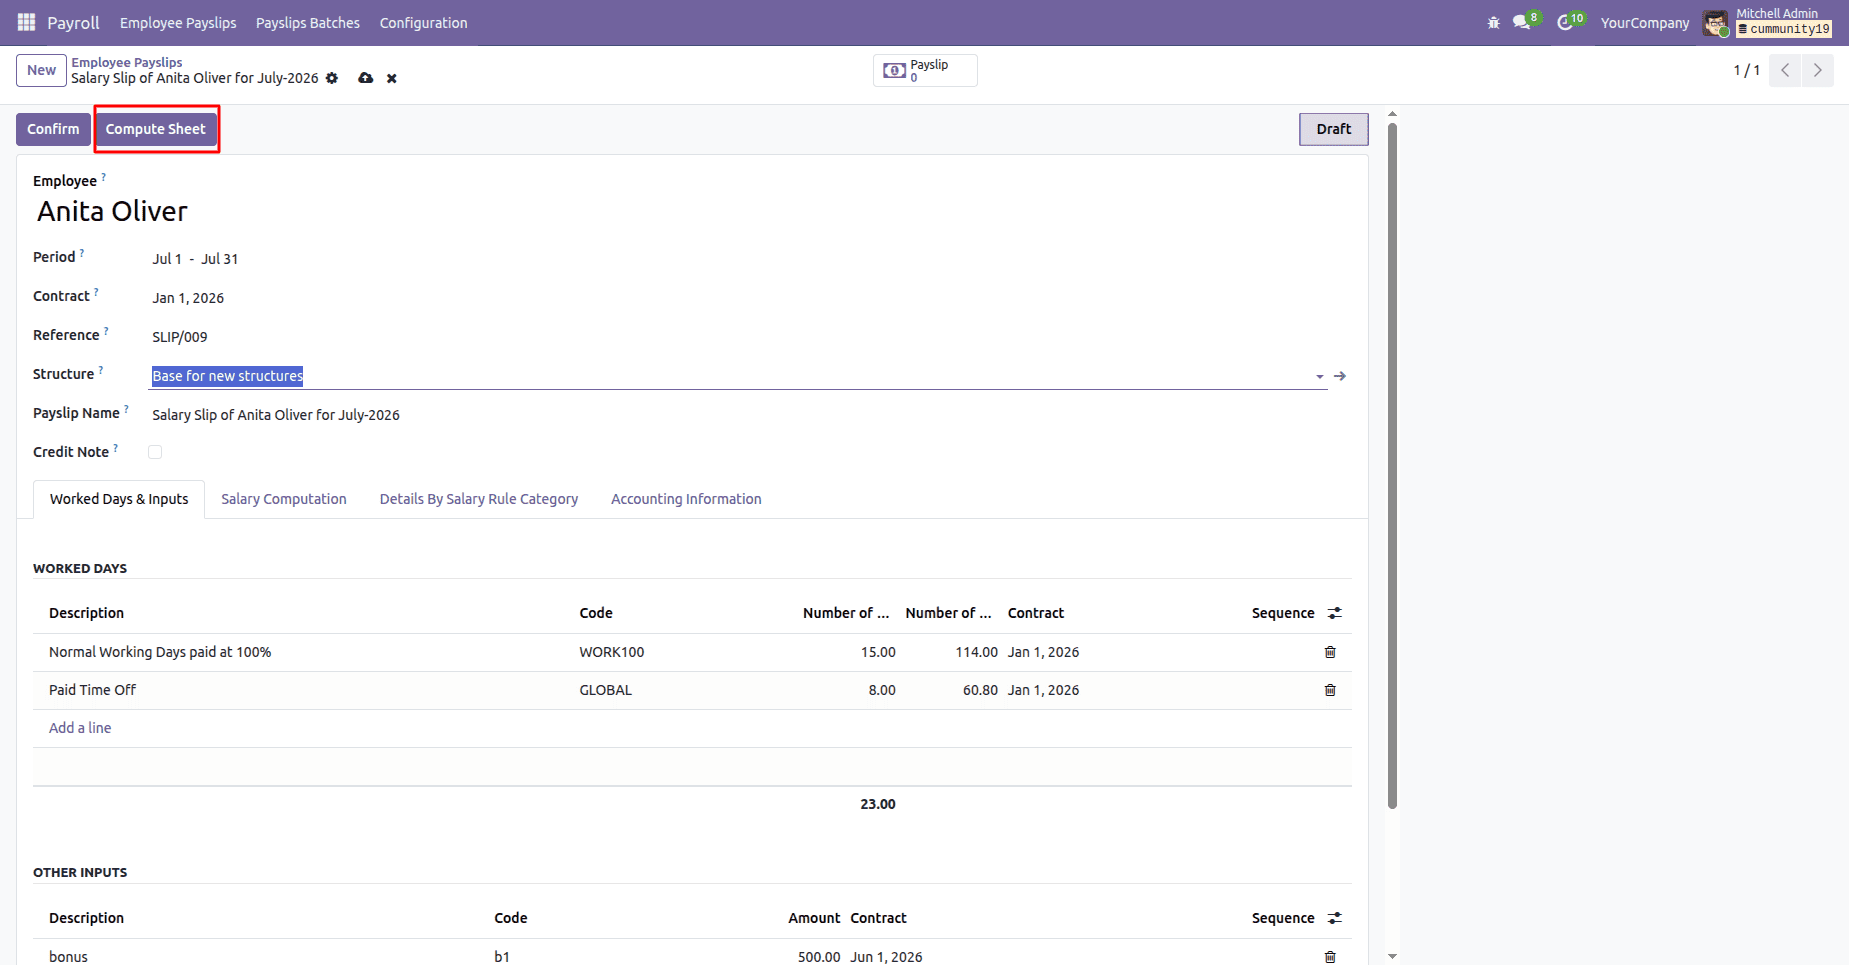Go to next record arrow
Viewport: 1849px width, 965px height.
(x=1818, y=70)
